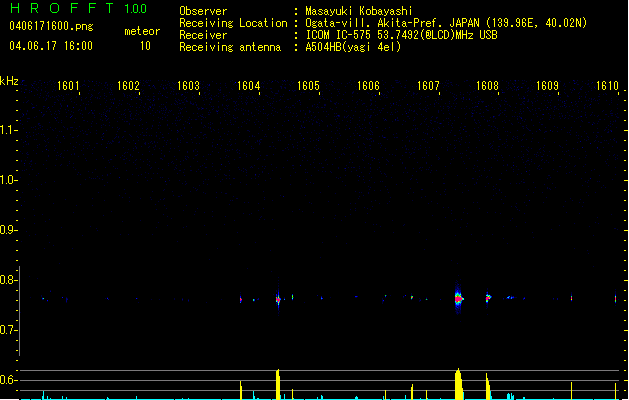This screenshot has height=400, width=629.
Task: Click the Receiving Location field label
Action: coord(233,23)
